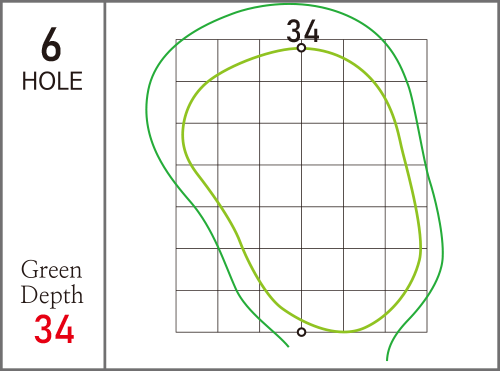Click the bottom circle marker below green
Image resolution: width=500 pixels, height=371 pixels.
(301, 332)
